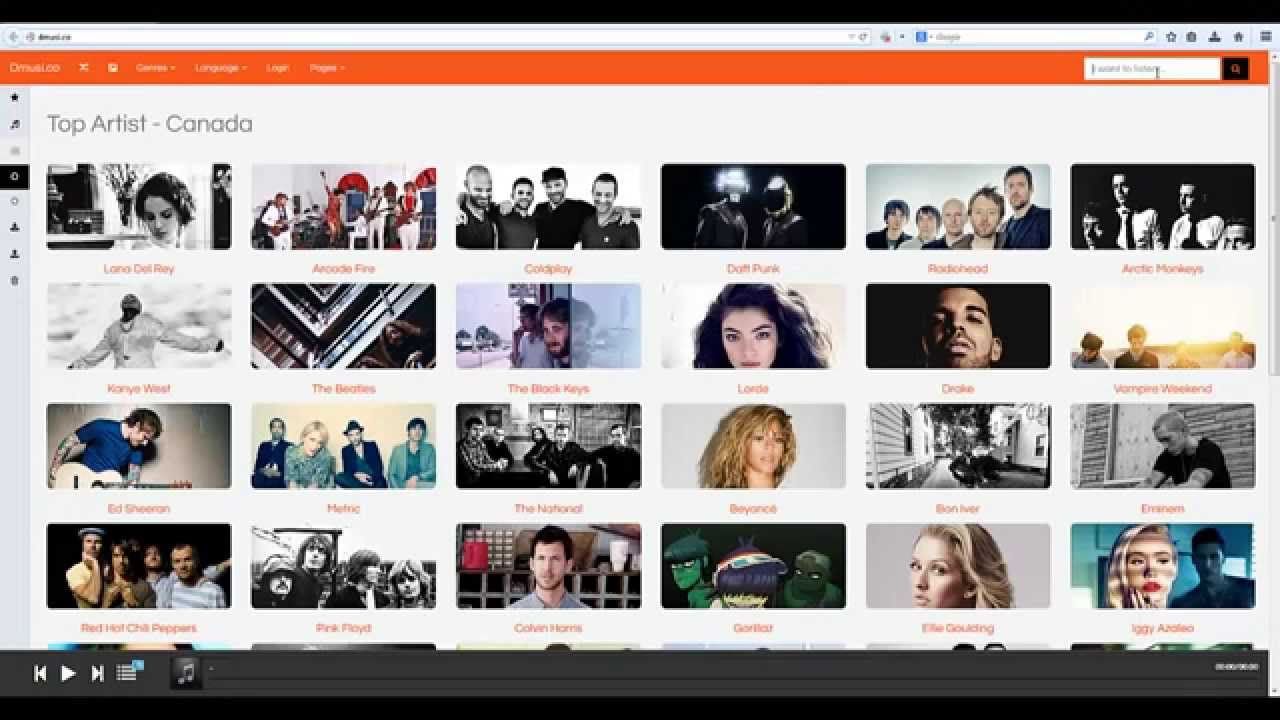Click the browser reload button

864,37
